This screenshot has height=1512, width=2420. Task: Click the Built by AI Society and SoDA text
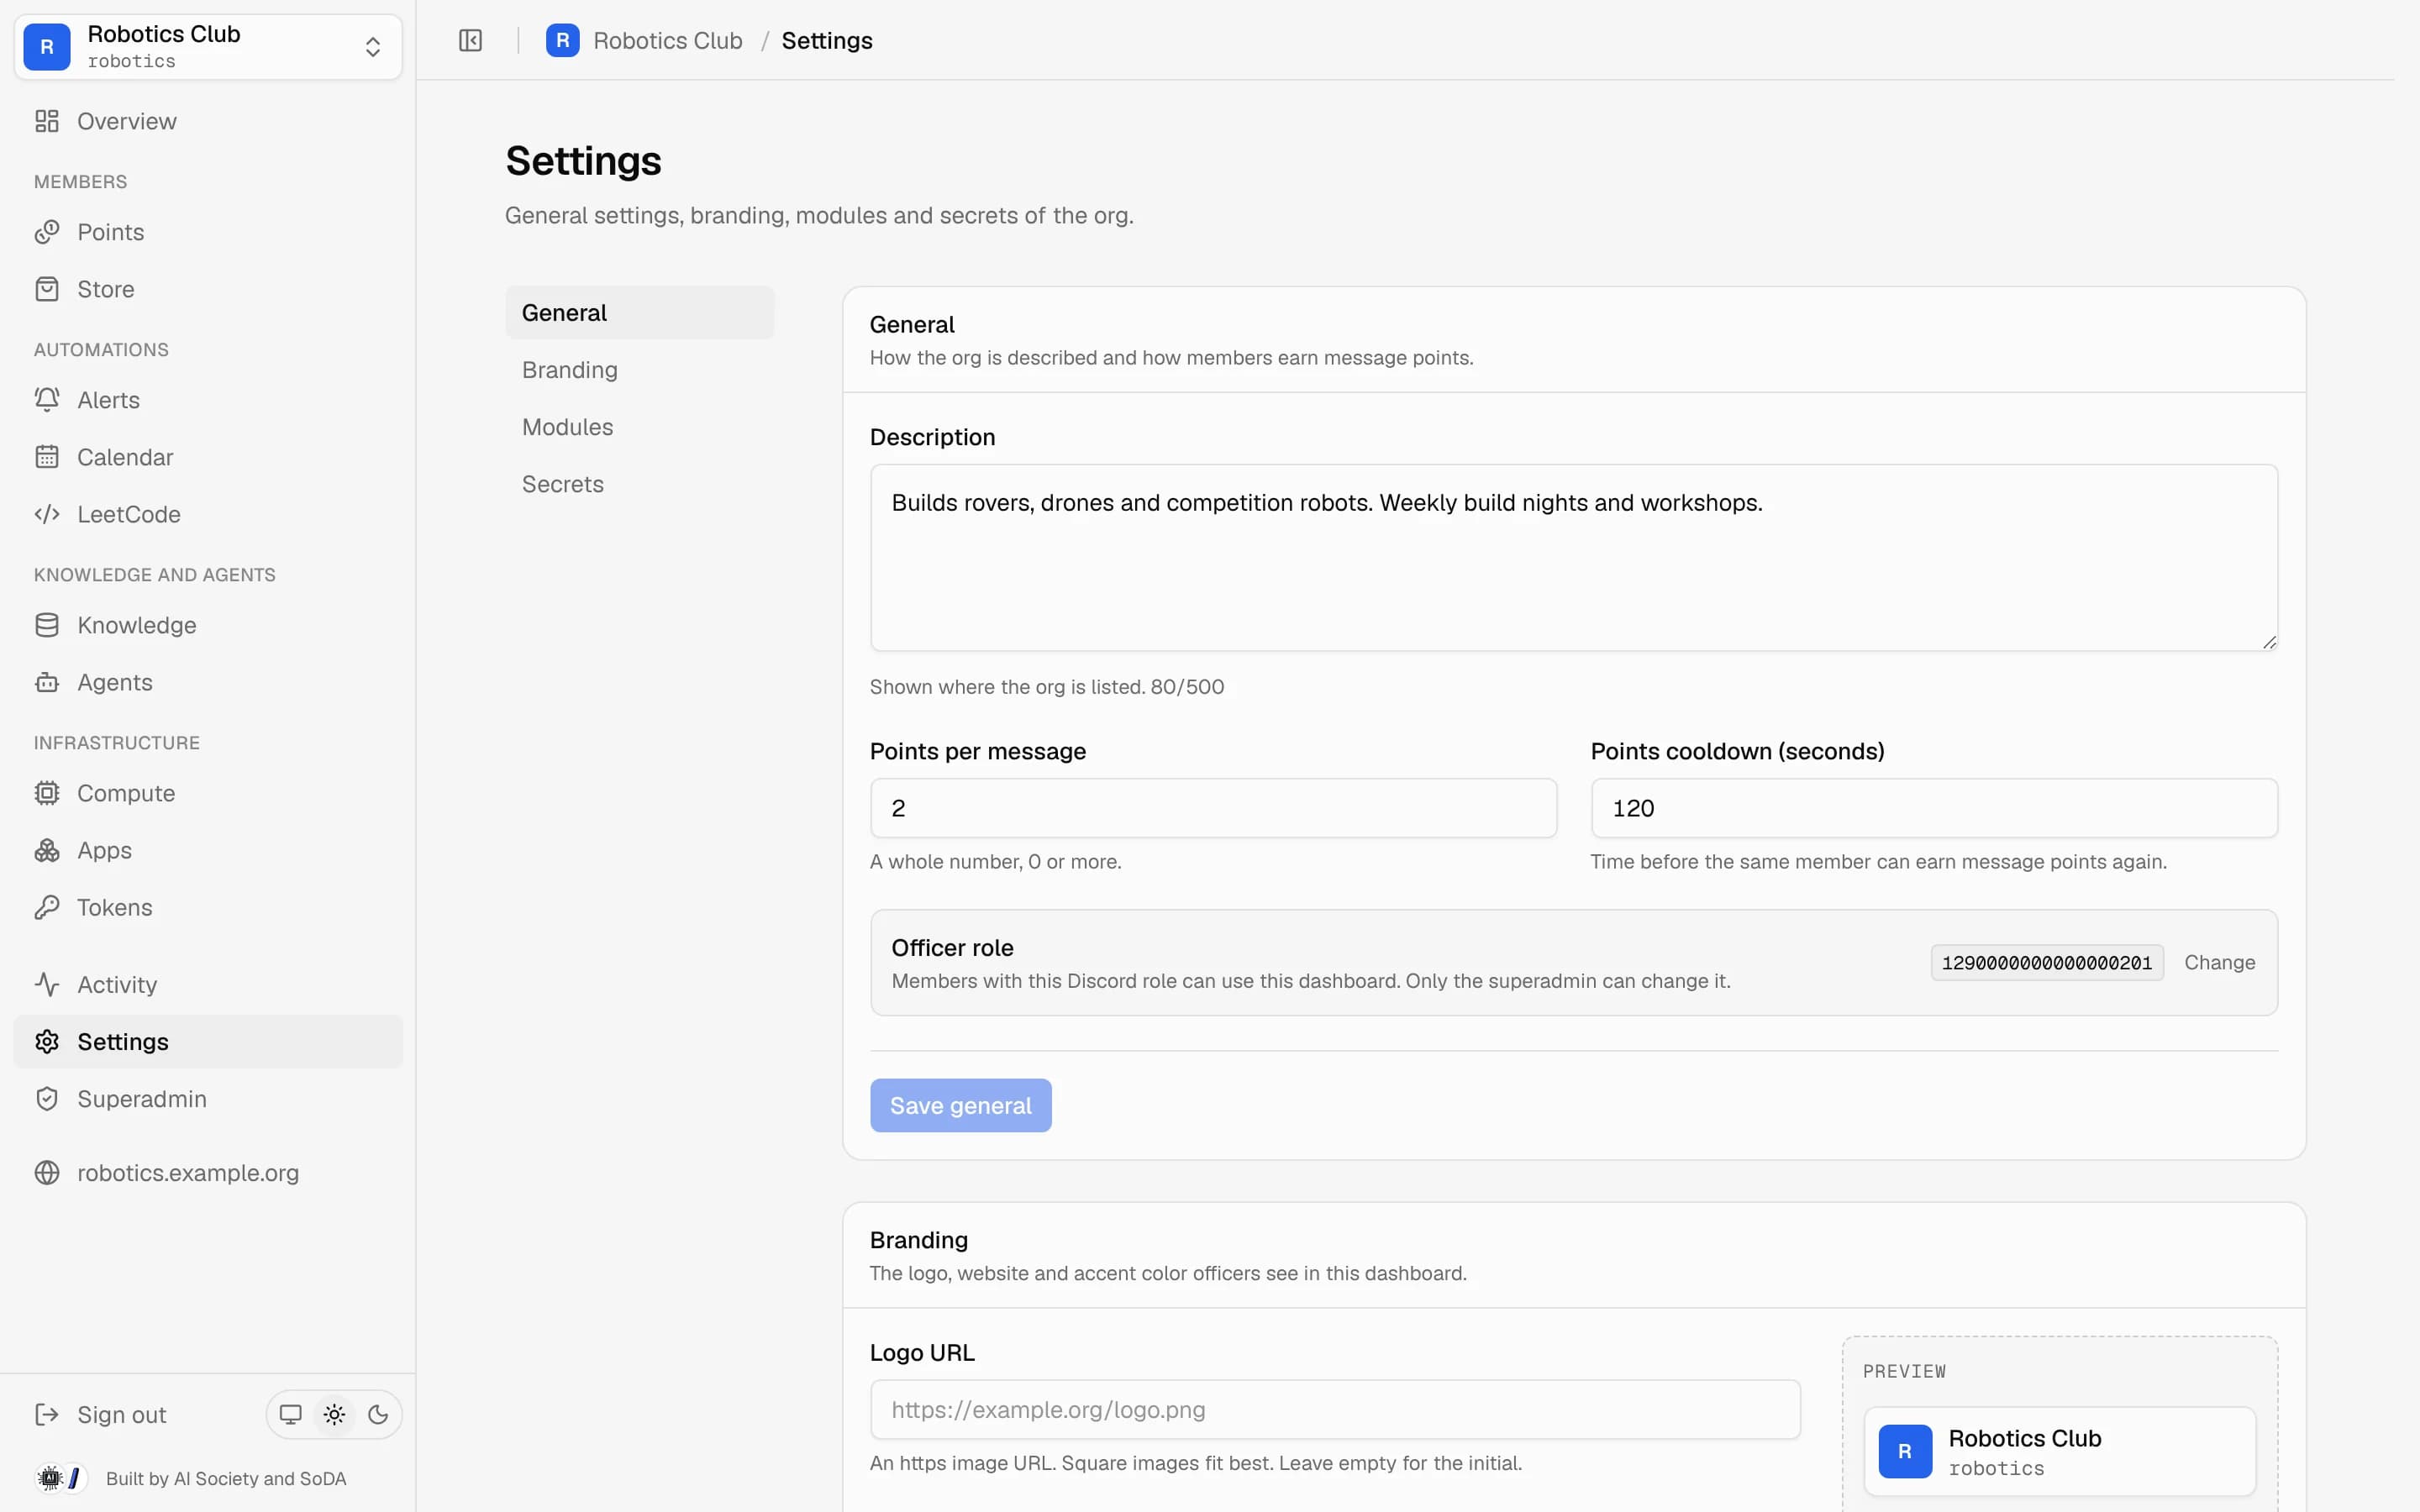(226, 1478)
